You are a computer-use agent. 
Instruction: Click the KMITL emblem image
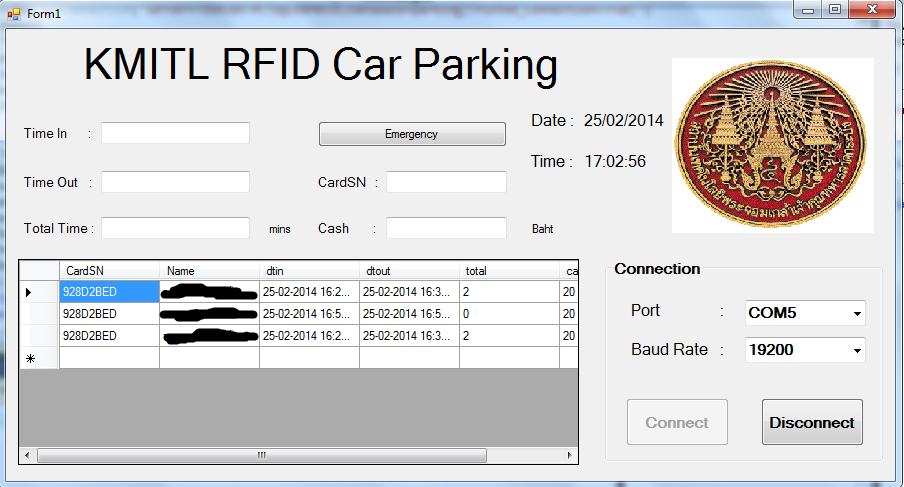[773, 145]
